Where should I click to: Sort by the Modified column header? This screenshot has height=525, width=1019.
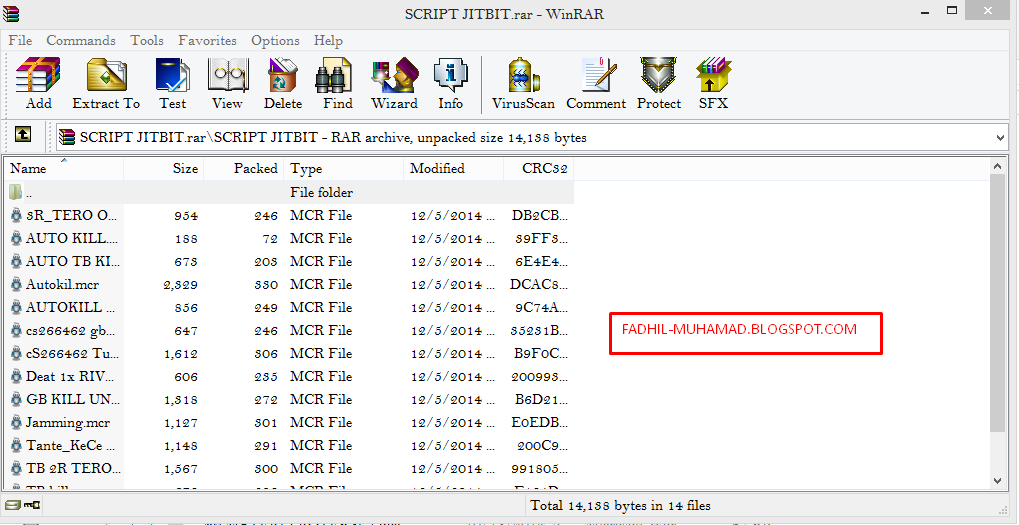coord(454,168)
